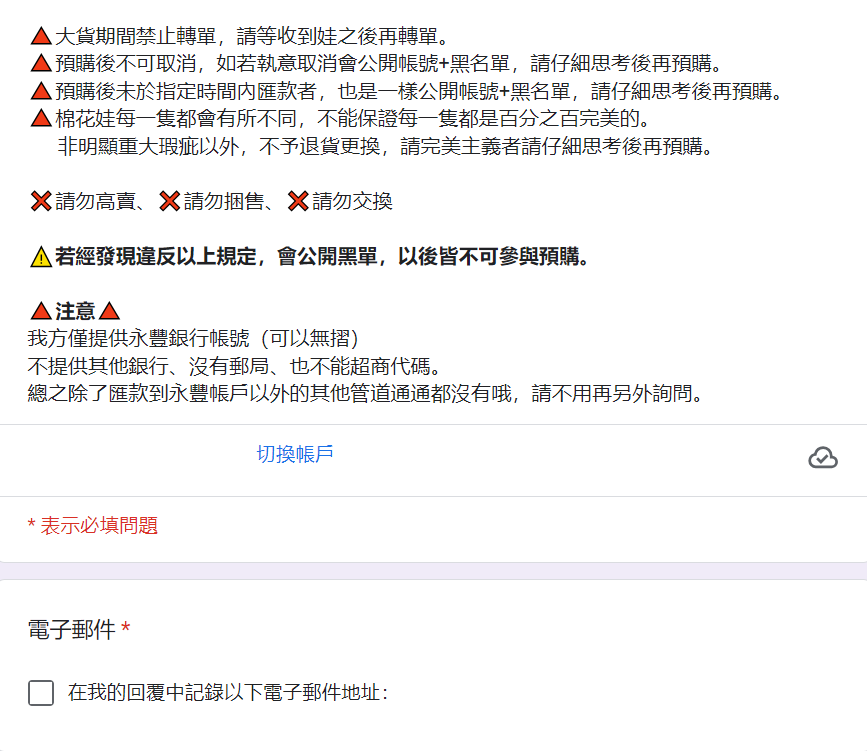This screenshot has width=867, height=751.
Task: Click the red triangle before 預購後不可取消
Action: pos(41,64)
